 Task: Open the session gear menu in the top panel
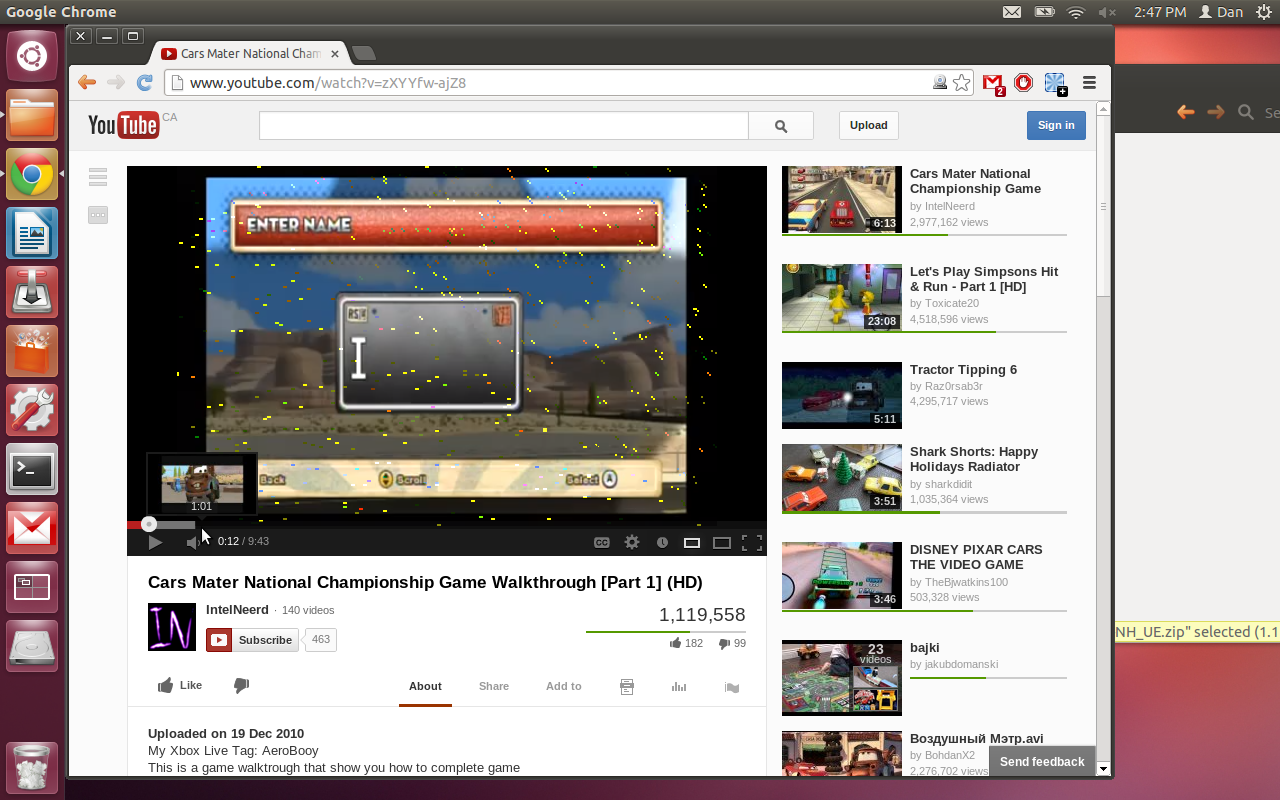coord(1262,12)
